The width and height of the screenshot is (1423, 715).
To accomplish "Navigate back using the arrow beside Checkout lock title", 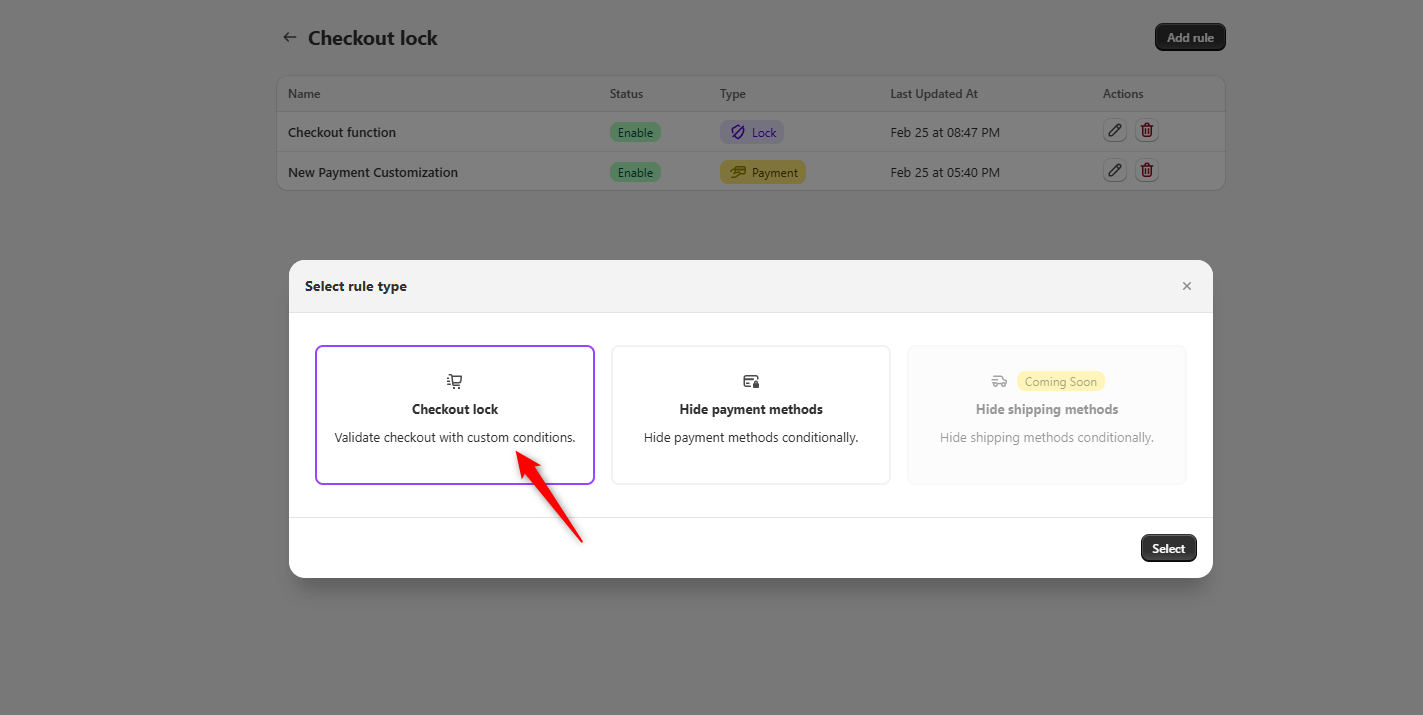I will tap(289, 37).
